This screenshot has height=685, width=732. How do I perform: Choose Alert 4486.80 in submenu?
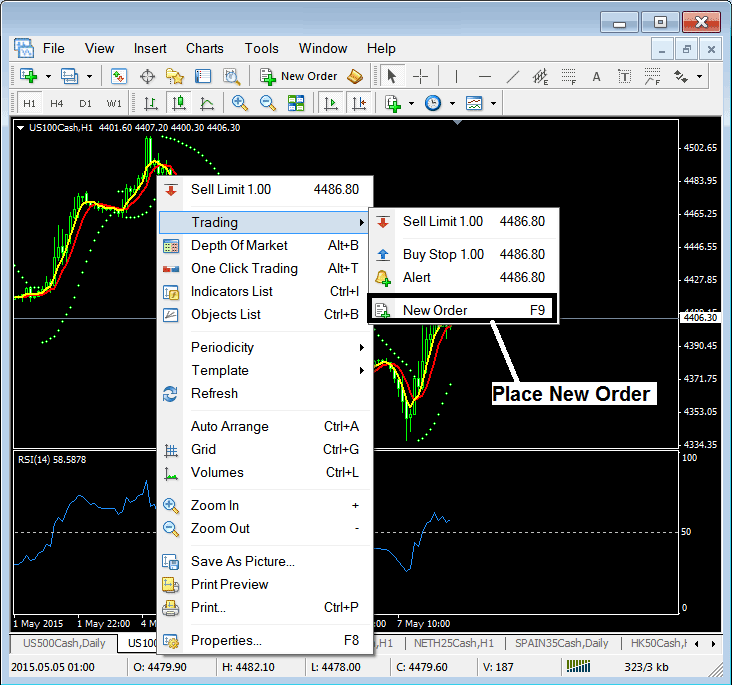(463, 277)
